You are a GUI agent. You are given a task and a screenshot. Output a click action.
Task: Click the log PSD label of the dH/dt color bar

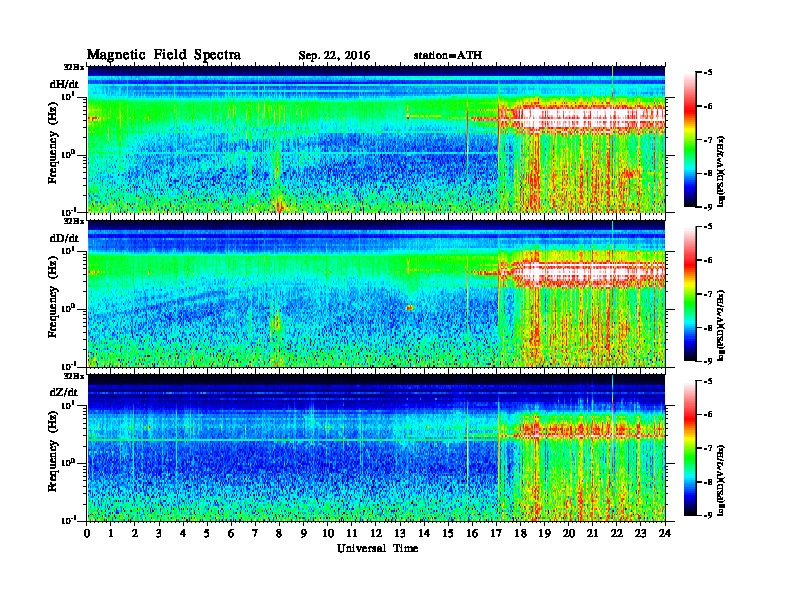coord(722,170)
